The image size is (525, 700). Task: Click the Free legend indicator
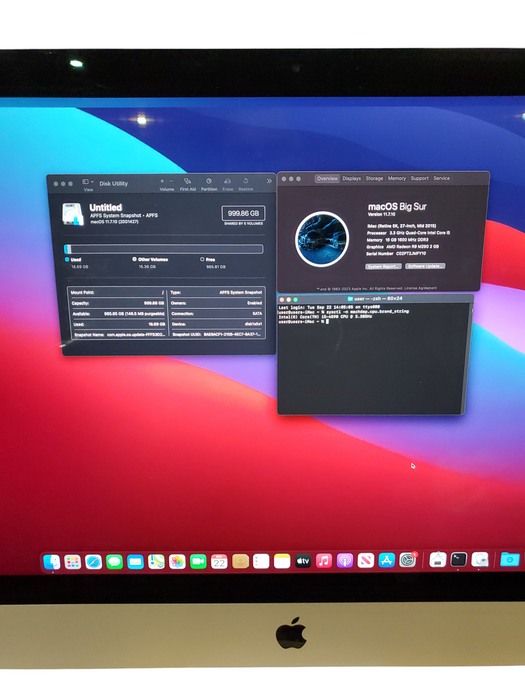202,259
